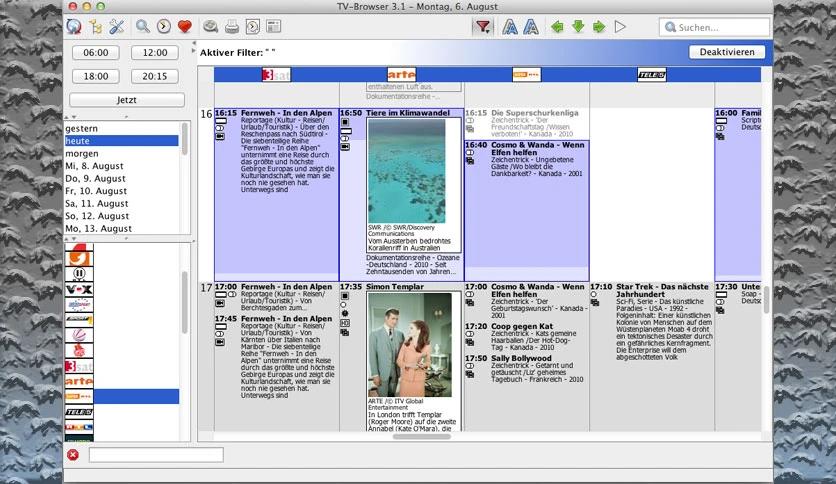Open 17:45 Fernweh - In den Alpen program

276,358
